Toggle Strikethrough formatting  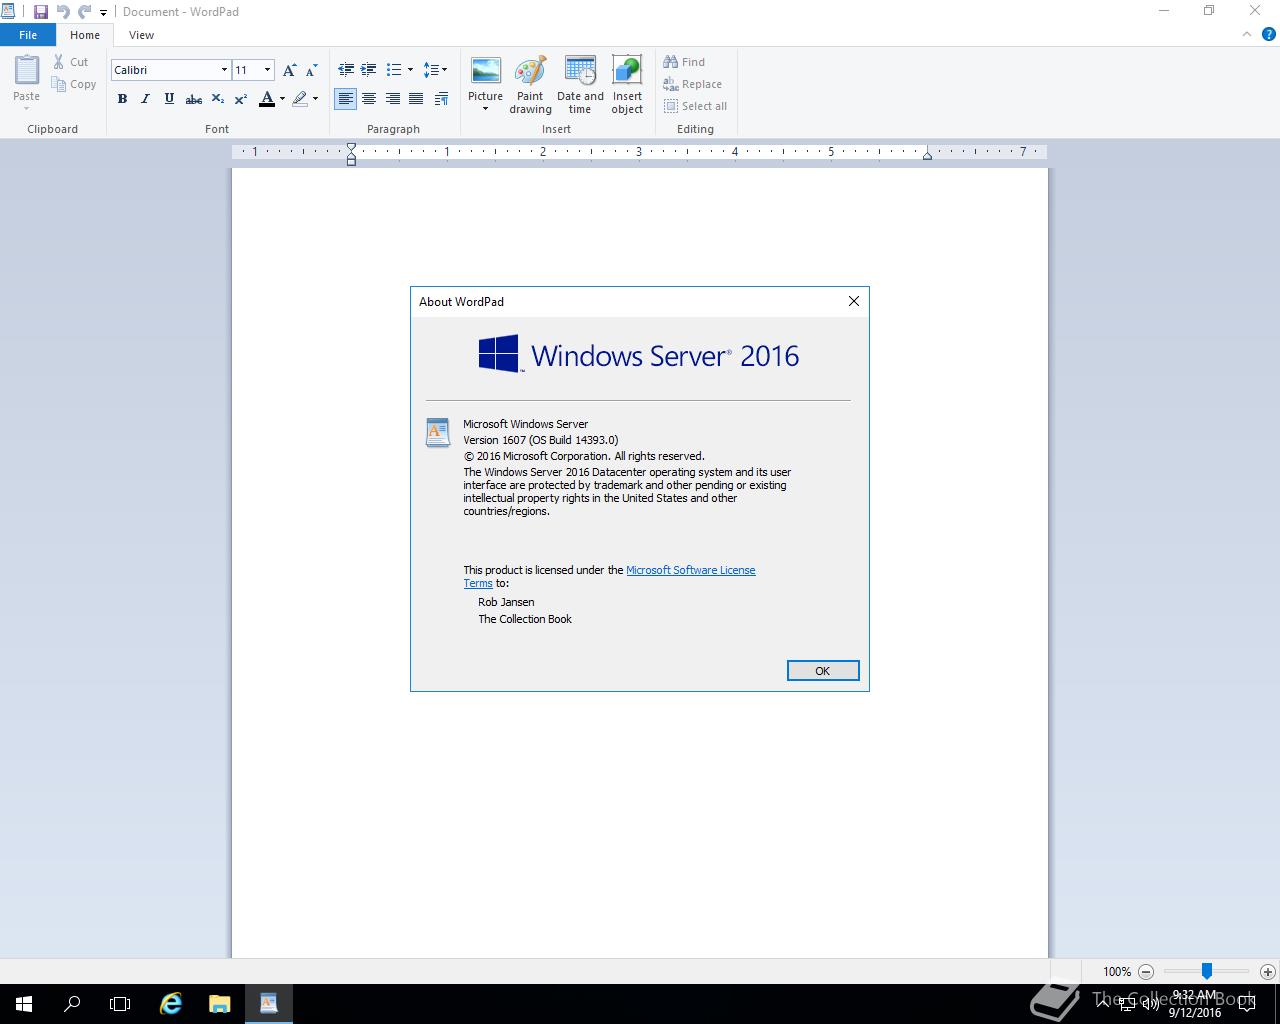194,99
